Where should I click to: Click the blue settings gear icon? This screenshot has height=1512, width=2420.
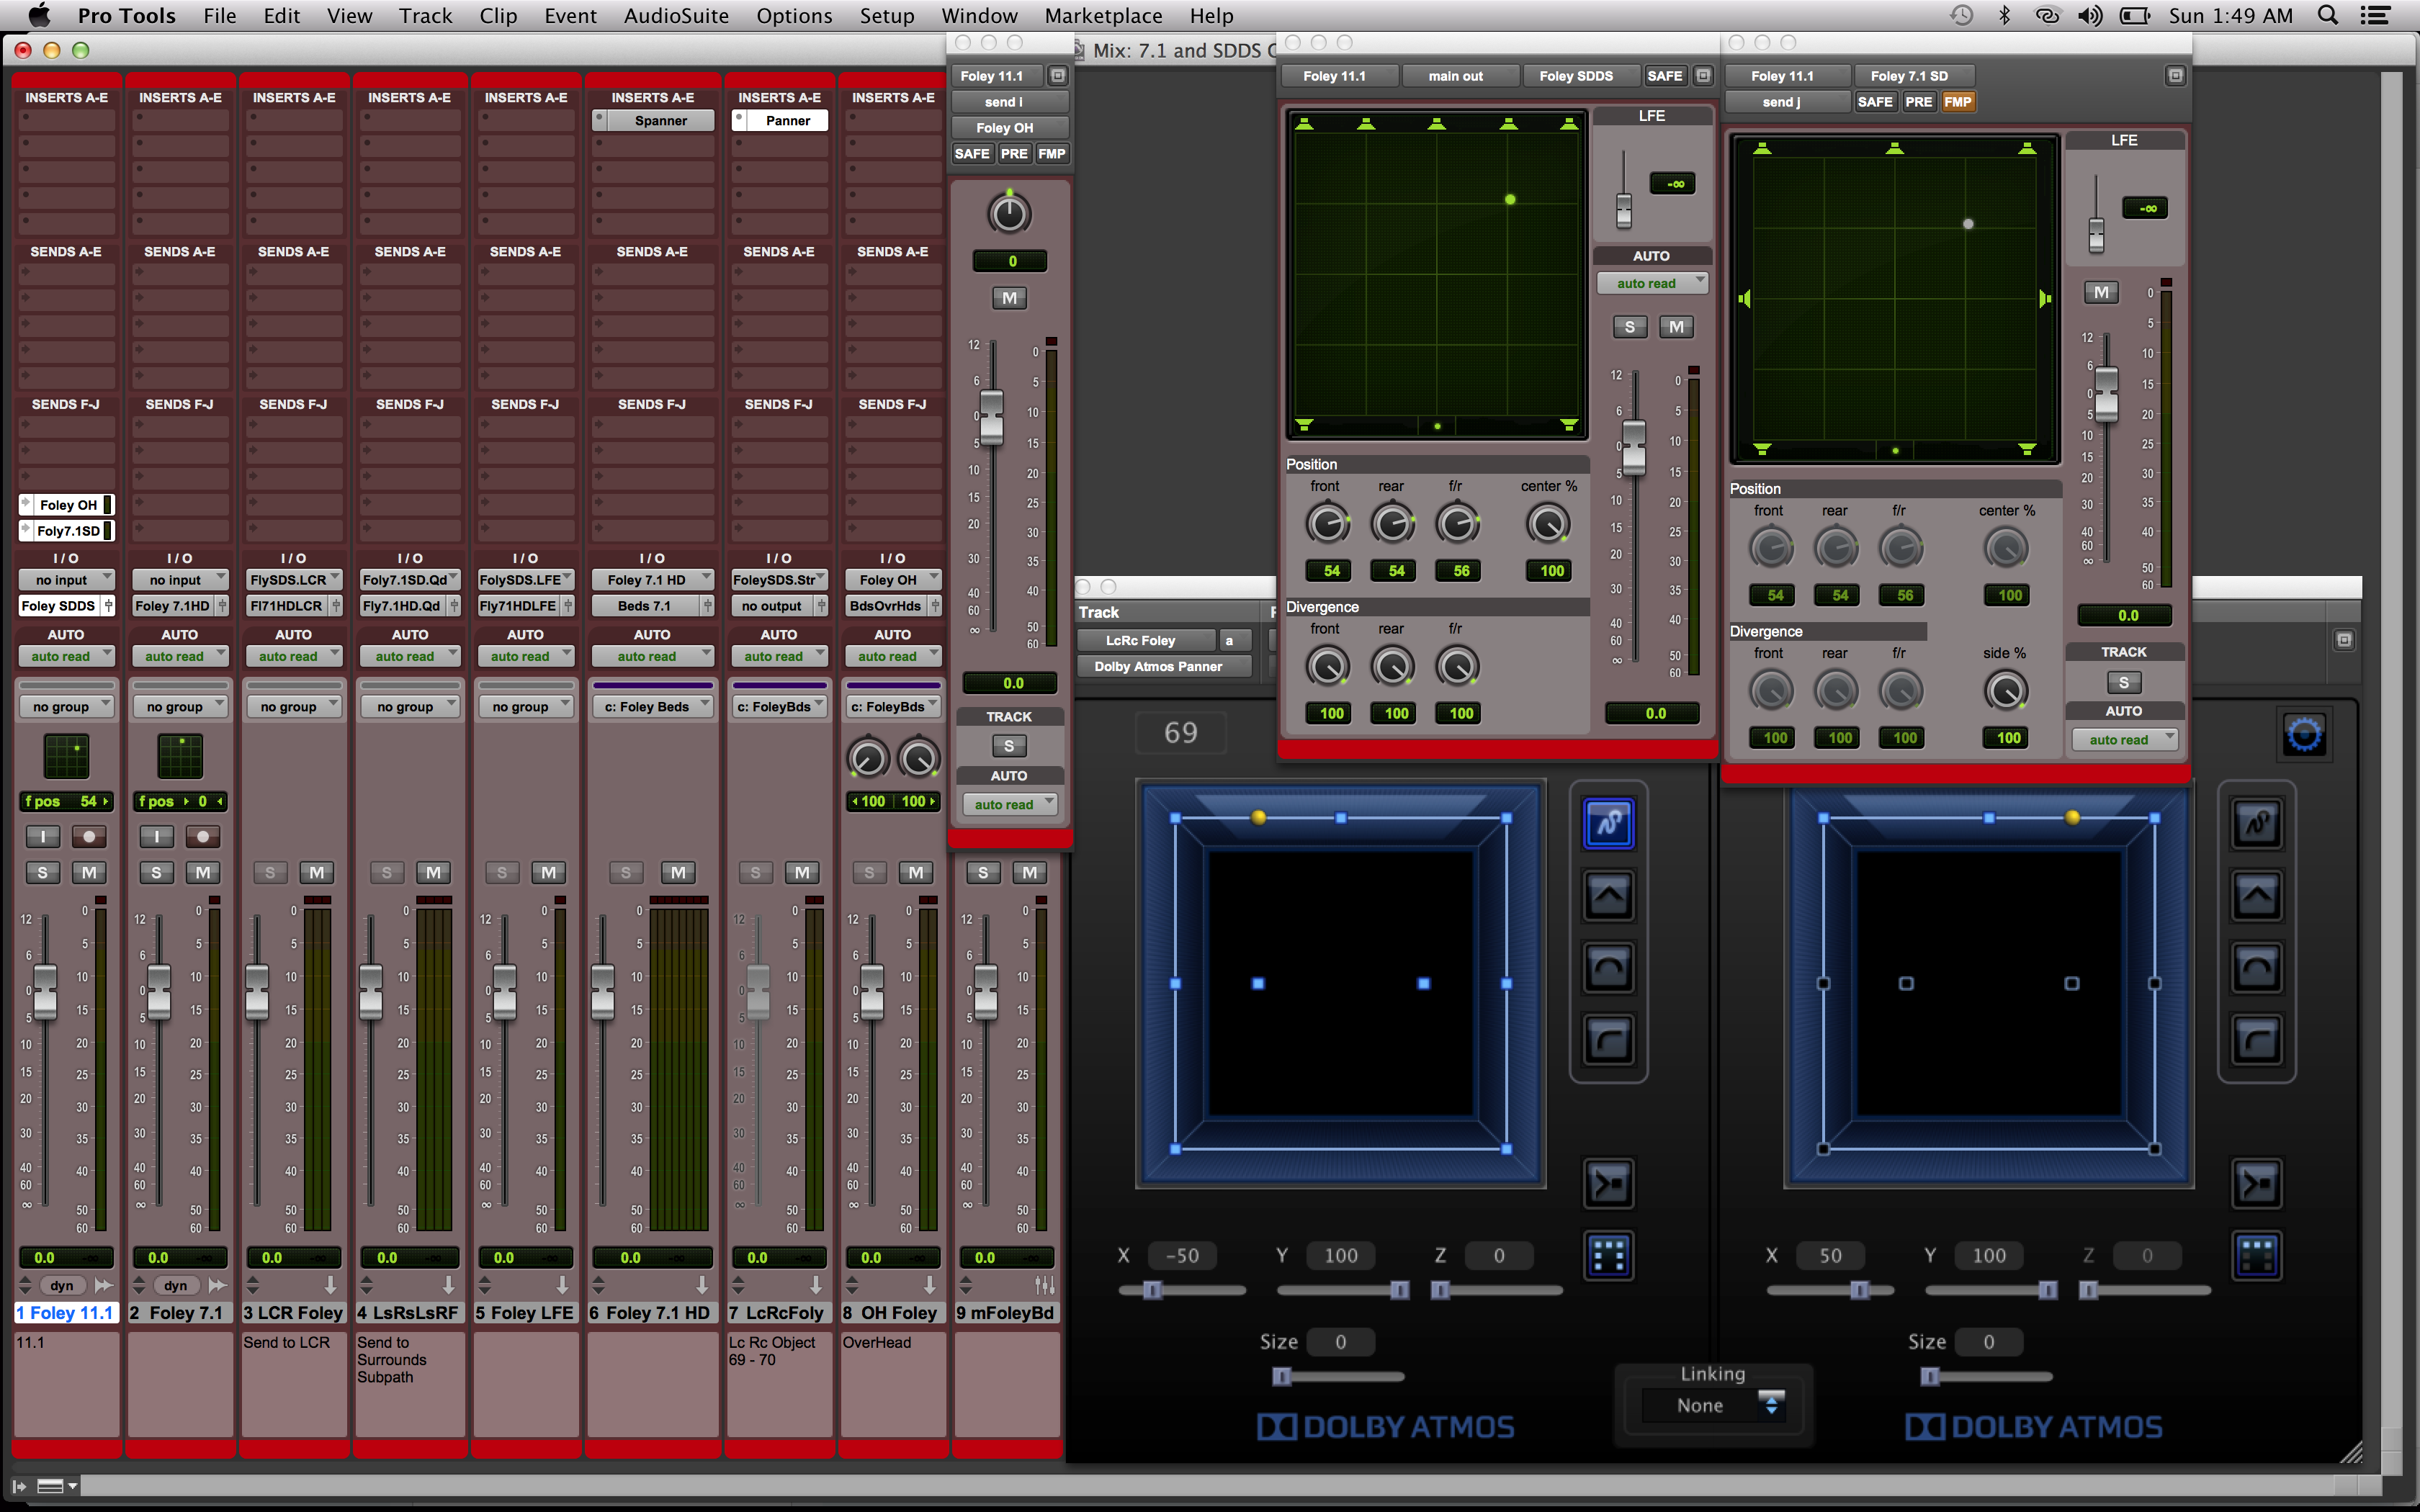tap(2304, 735)
